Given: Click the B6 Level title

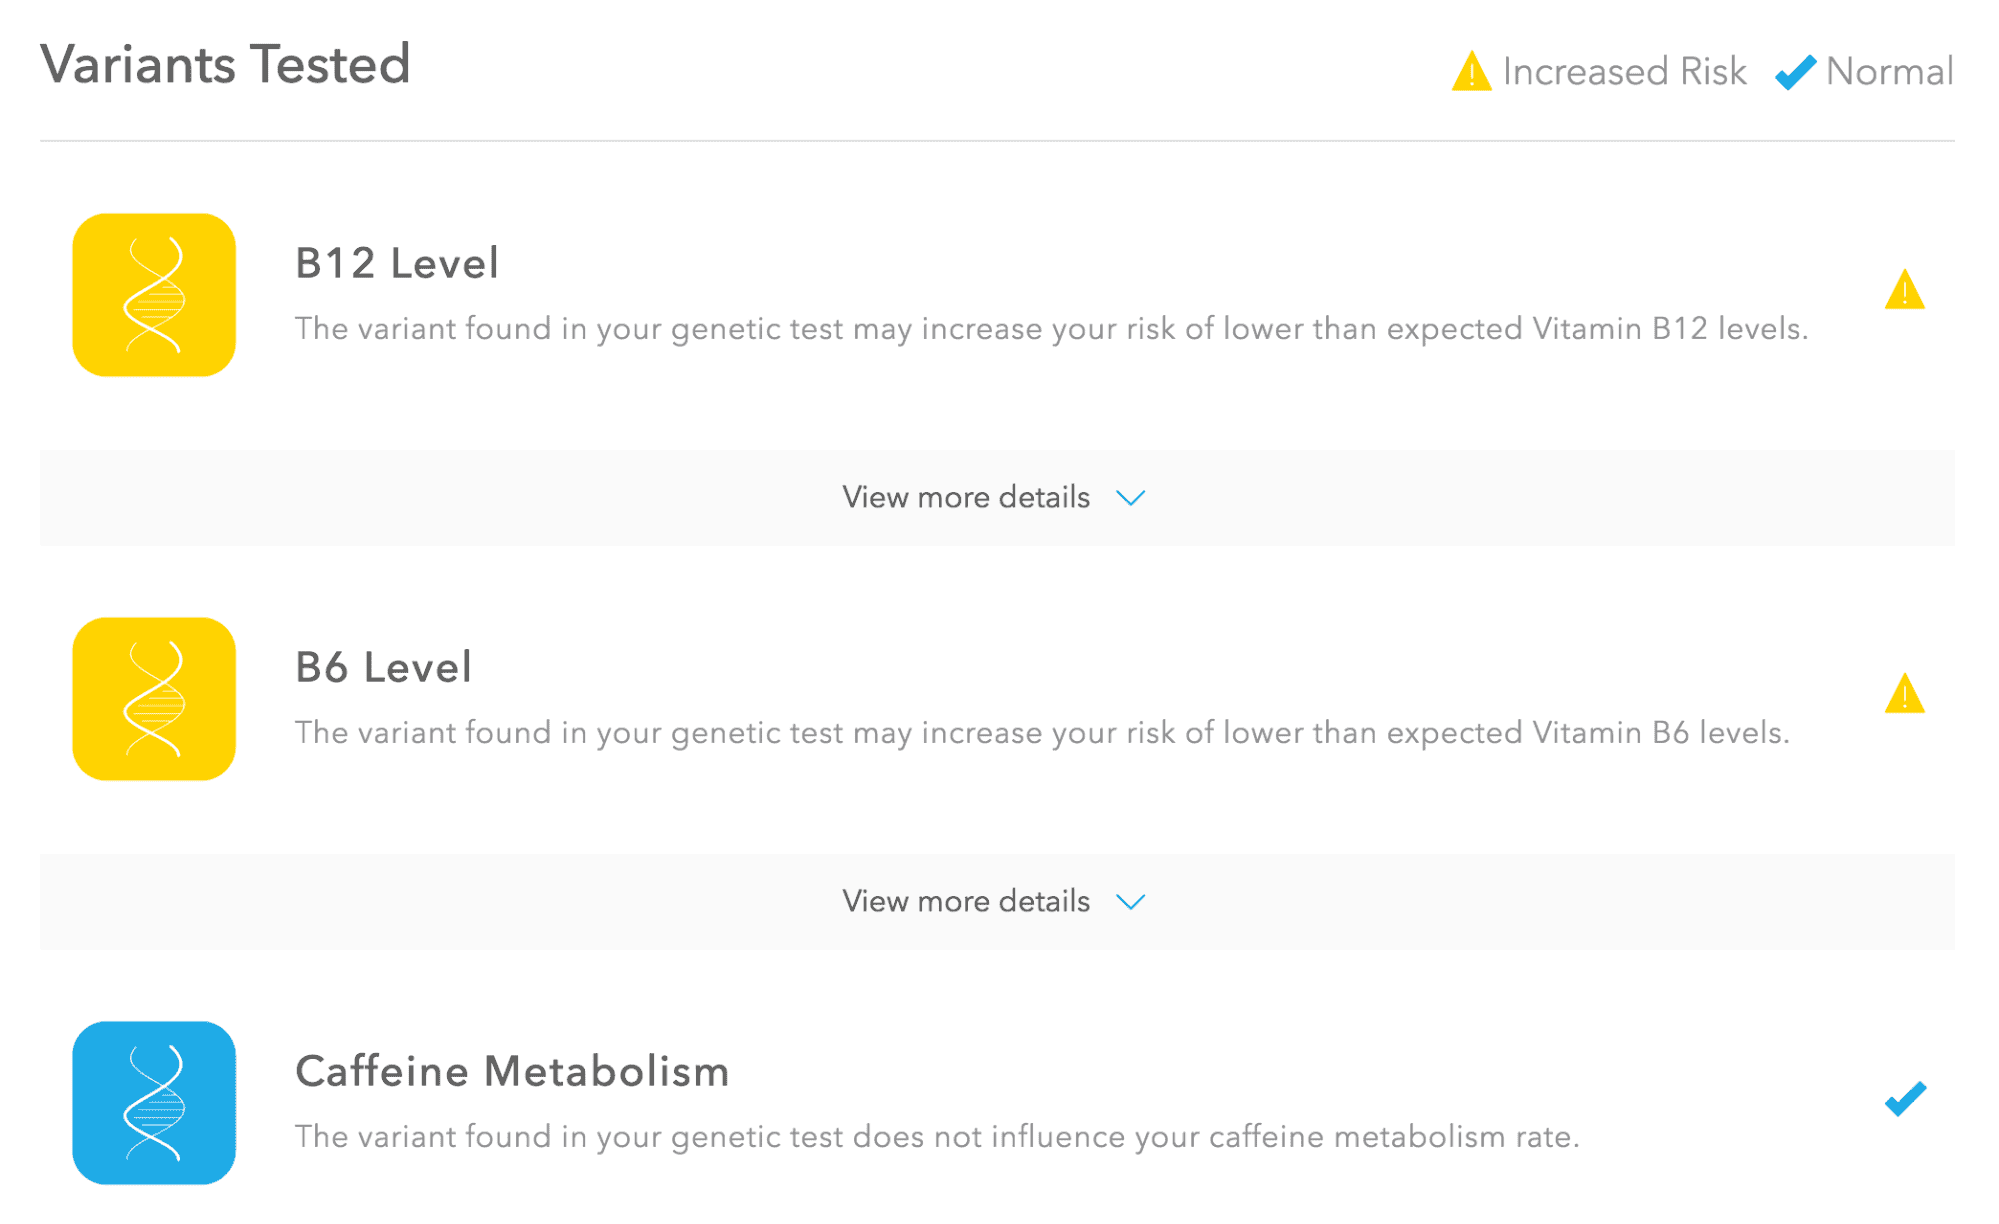Looking at the screenshot, I should [383, 668].
